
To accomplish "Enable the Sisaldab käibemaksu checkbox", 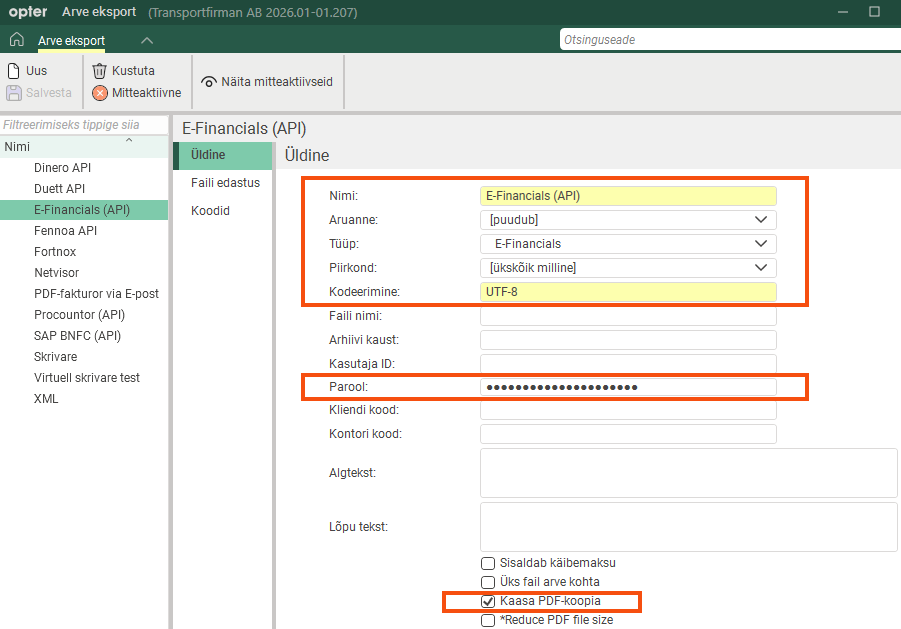I will click(488, 563).
